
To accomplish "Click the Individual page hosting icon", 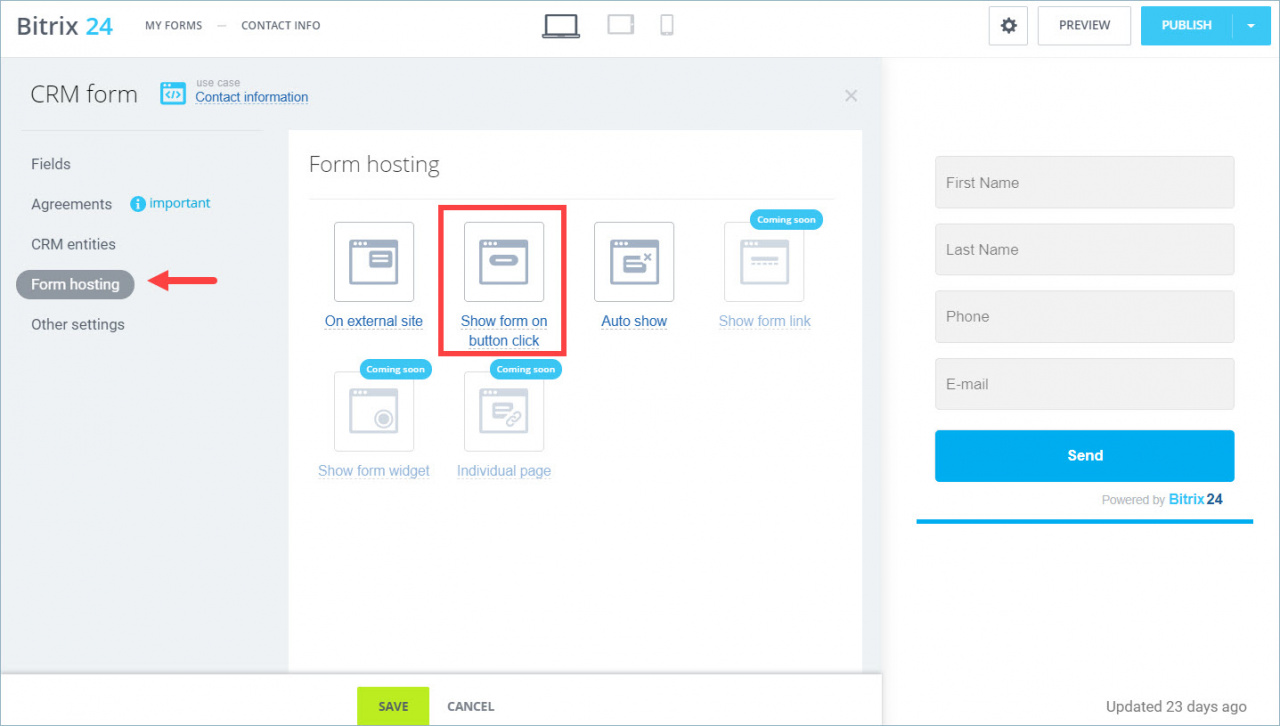I will point(504,412).
